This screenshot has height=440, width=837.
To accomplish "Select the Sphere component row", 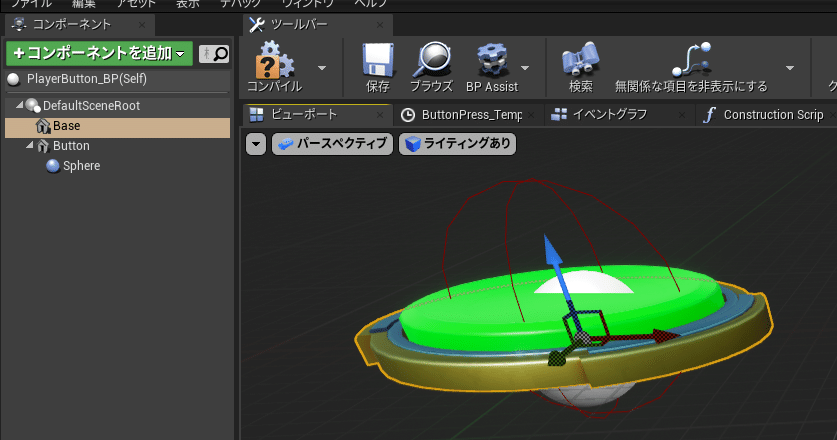I will click(117, 166).
